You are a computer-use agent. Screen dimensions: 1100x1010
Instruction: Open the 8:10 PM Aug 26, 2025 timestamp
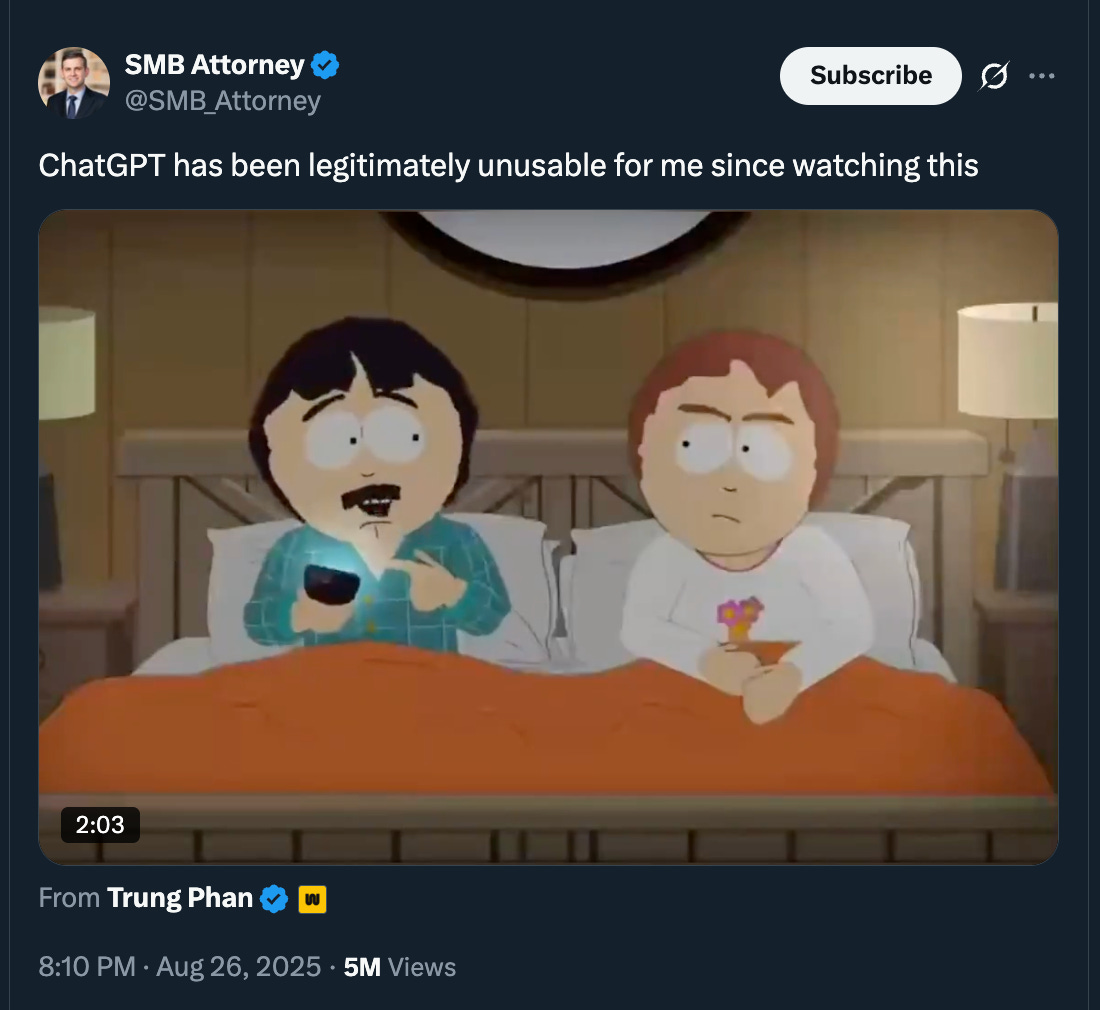tap(180, 967)
